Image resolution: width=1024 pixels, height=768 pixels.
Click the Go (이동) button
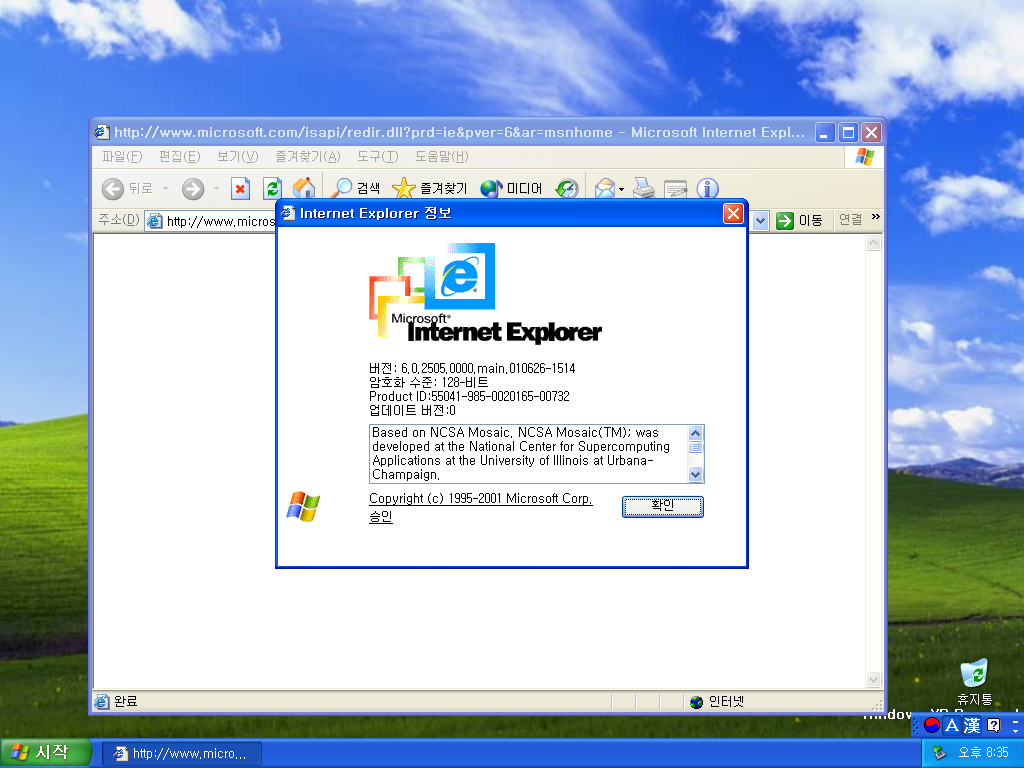pyautogui.click(x=799, y=221)
